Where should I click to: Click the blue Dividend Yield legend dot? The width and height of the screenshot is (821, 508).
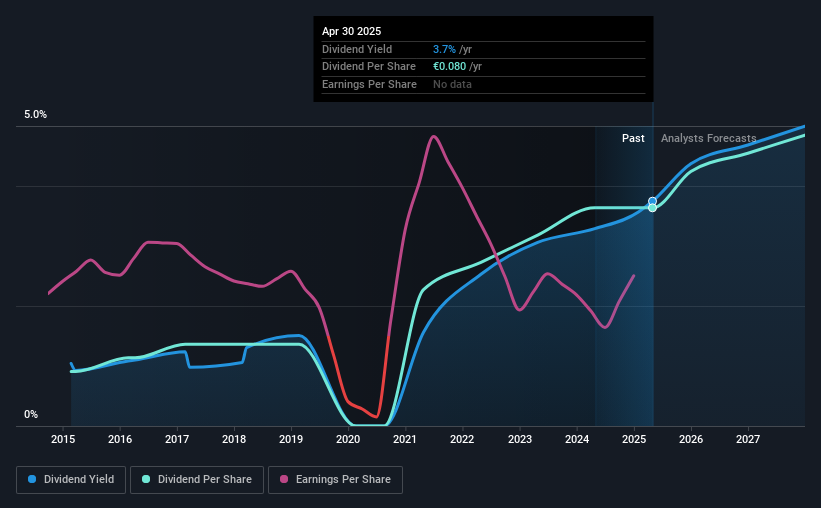pos(32,479)
